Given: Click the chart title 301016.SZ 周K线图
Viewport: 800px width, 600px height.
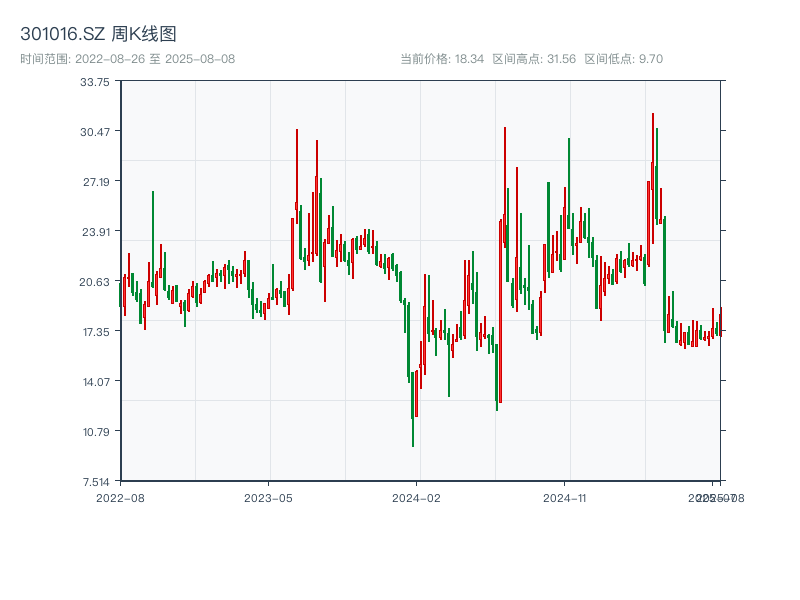Looking at the screenshot, I should click(x=98, y=34).
